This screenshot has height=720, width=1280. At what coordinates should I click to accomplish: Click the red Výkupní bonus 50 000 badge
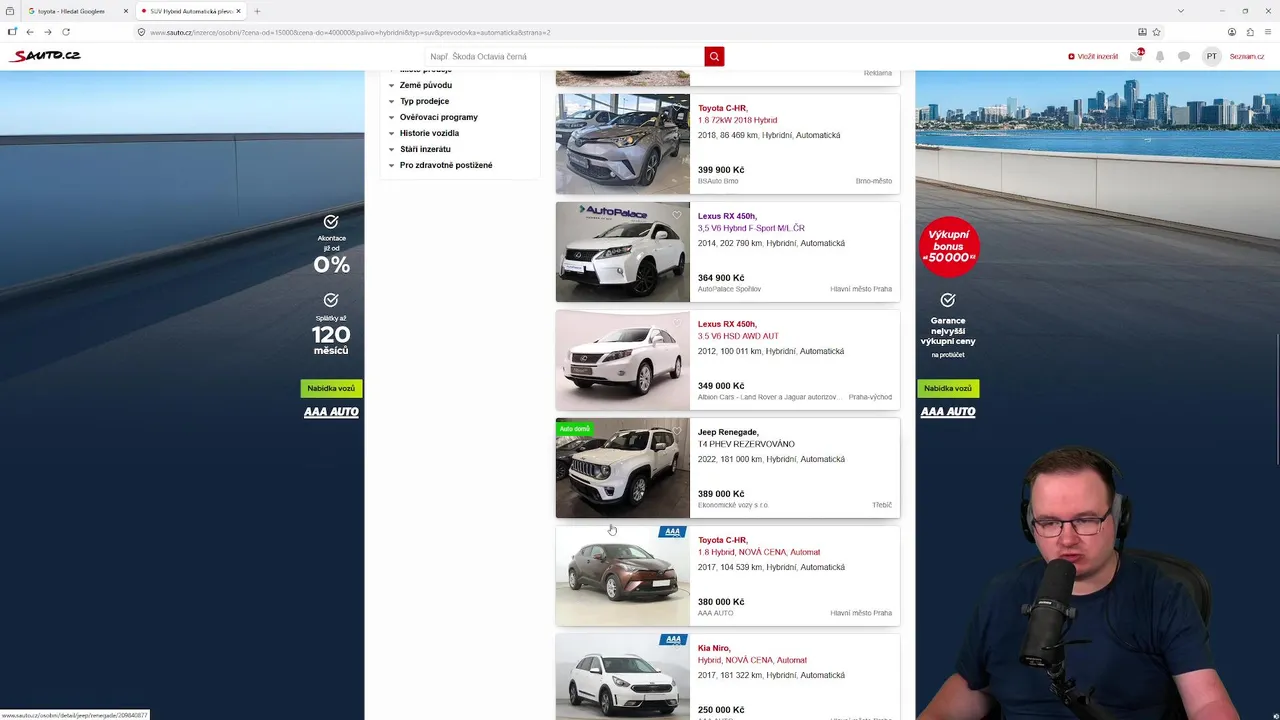point(948,246)
